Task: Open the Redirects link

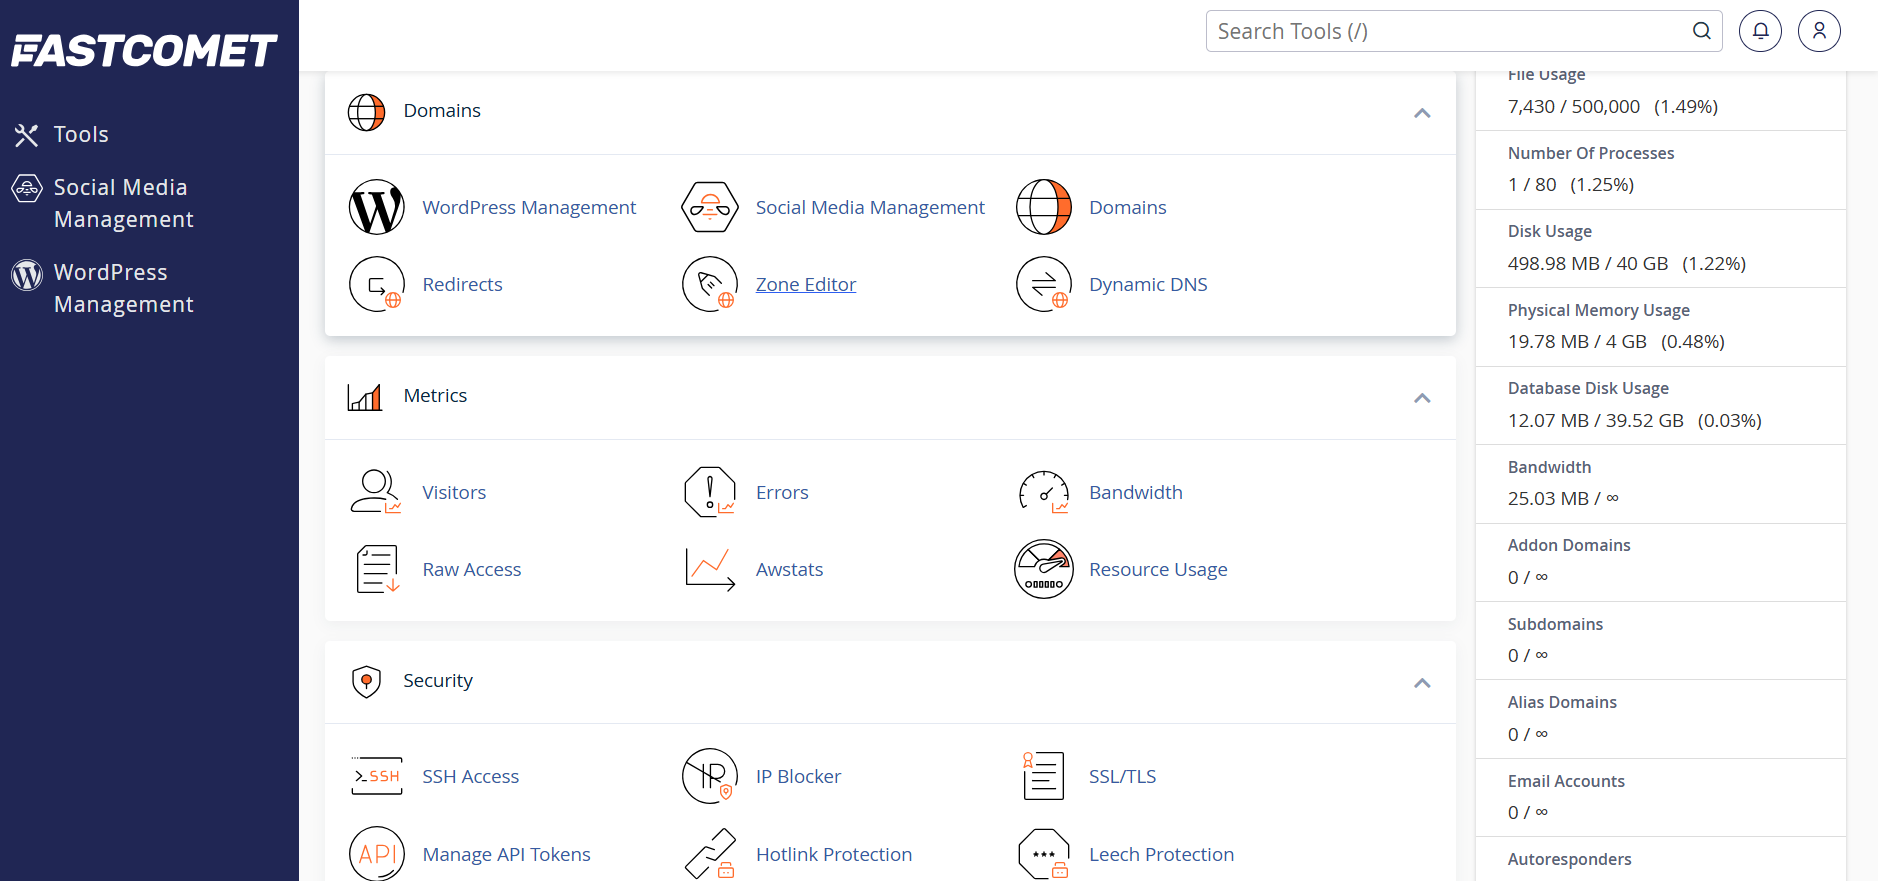Action: [x=462, y=284]
